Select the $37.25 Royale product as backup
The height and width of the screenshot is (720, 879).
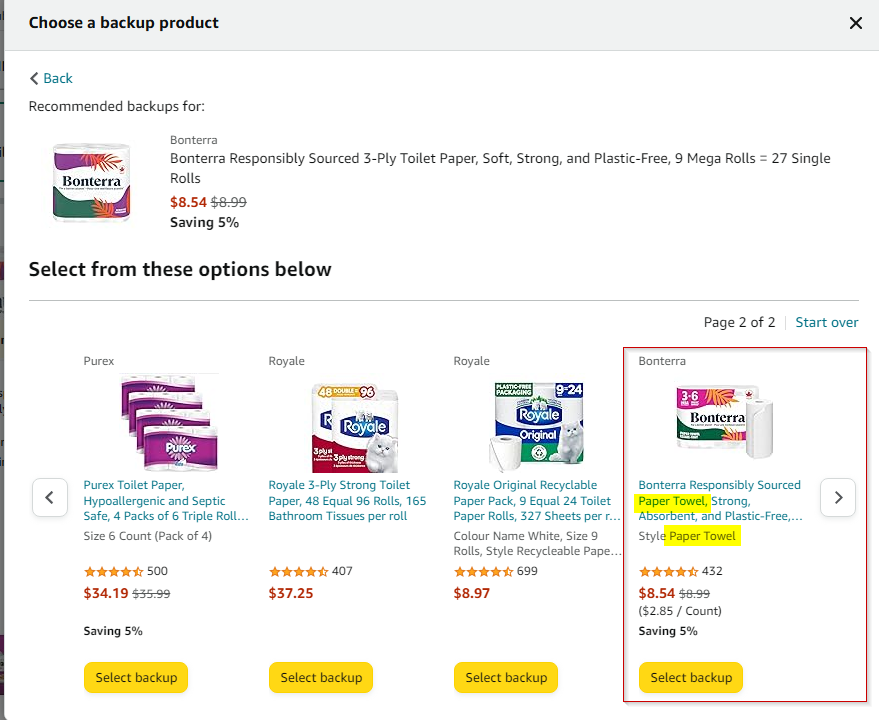pos(321,677)
